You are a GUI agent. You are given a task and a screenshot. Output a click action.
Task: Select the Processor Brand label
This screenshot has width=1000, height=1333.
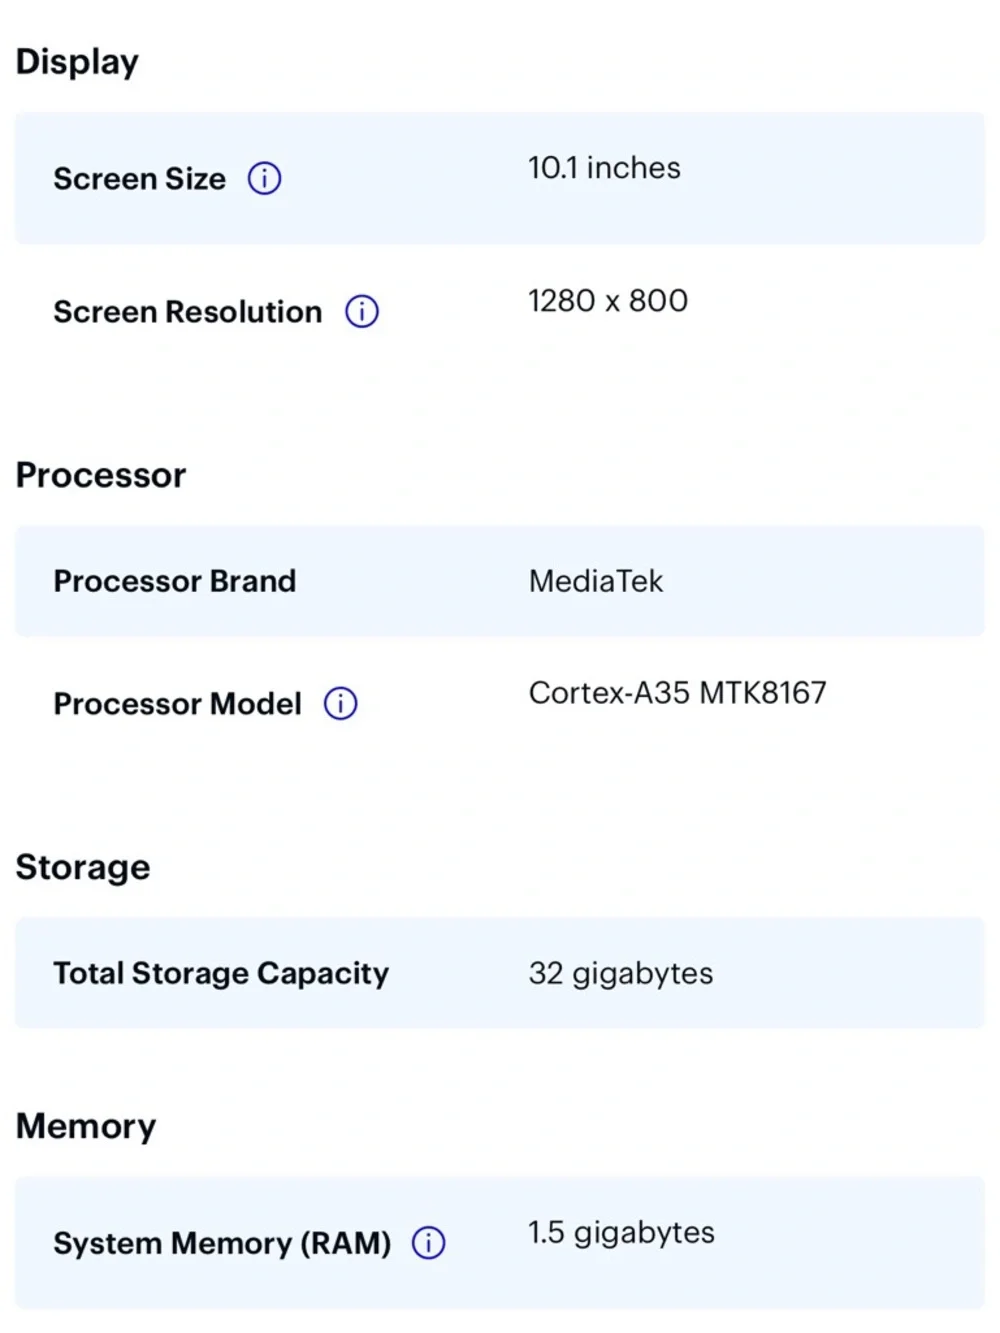(175, 581)
